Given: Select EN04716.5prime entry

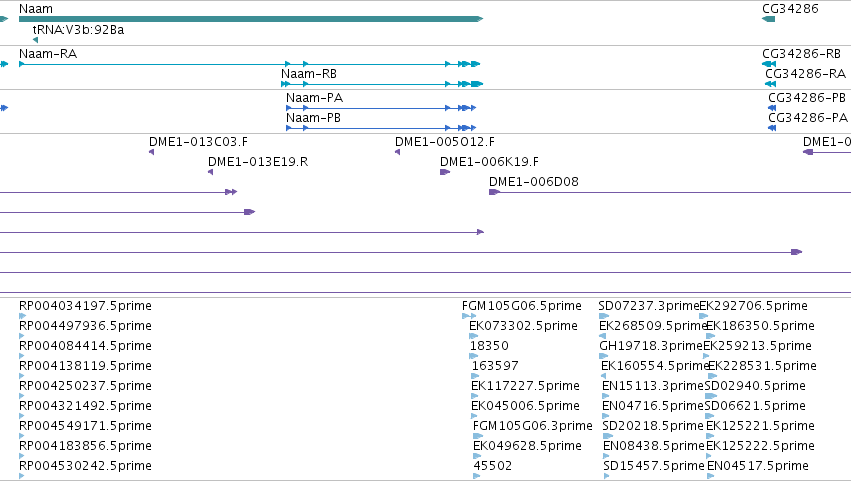Looking at the screenshot, I should [653, 406].
